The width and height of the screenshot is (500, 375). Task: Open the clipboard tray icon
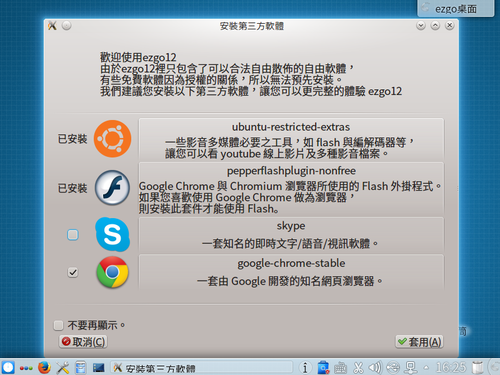(323, 368)
